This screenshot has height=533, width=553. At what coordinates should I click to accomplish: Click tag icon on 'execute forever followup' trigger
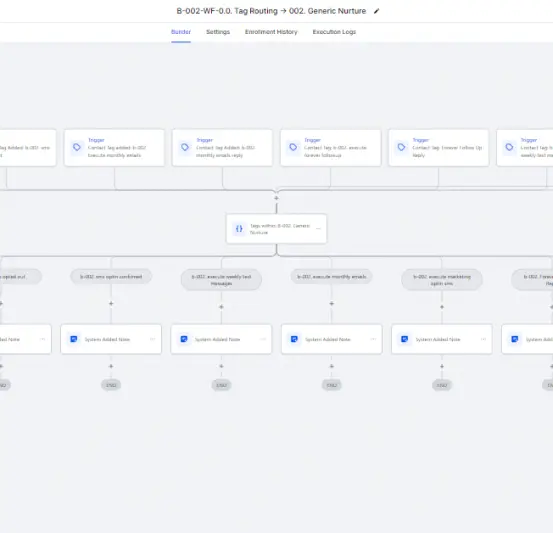coord(293,147)
